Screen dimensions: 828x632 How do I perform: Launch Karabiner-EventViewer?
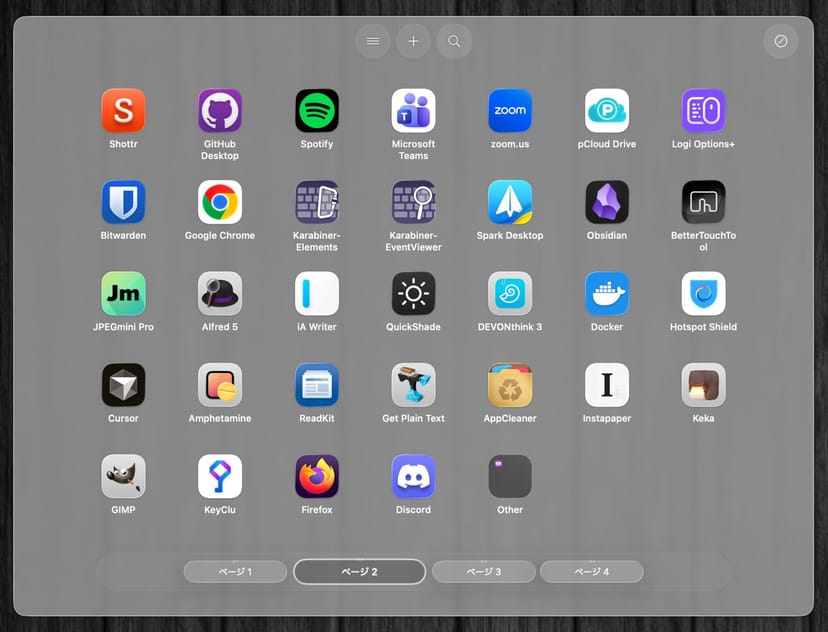pos(413,202)
